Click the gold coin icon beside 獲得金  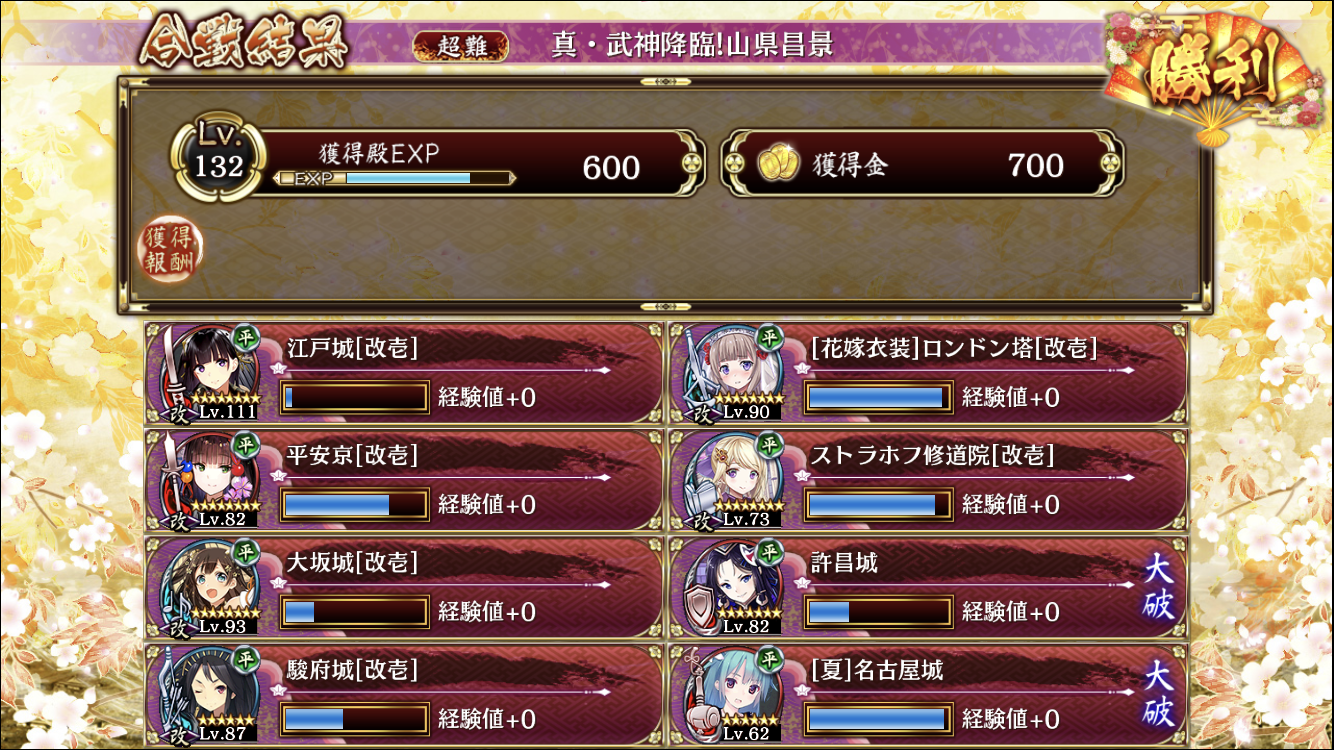[776, 164]
